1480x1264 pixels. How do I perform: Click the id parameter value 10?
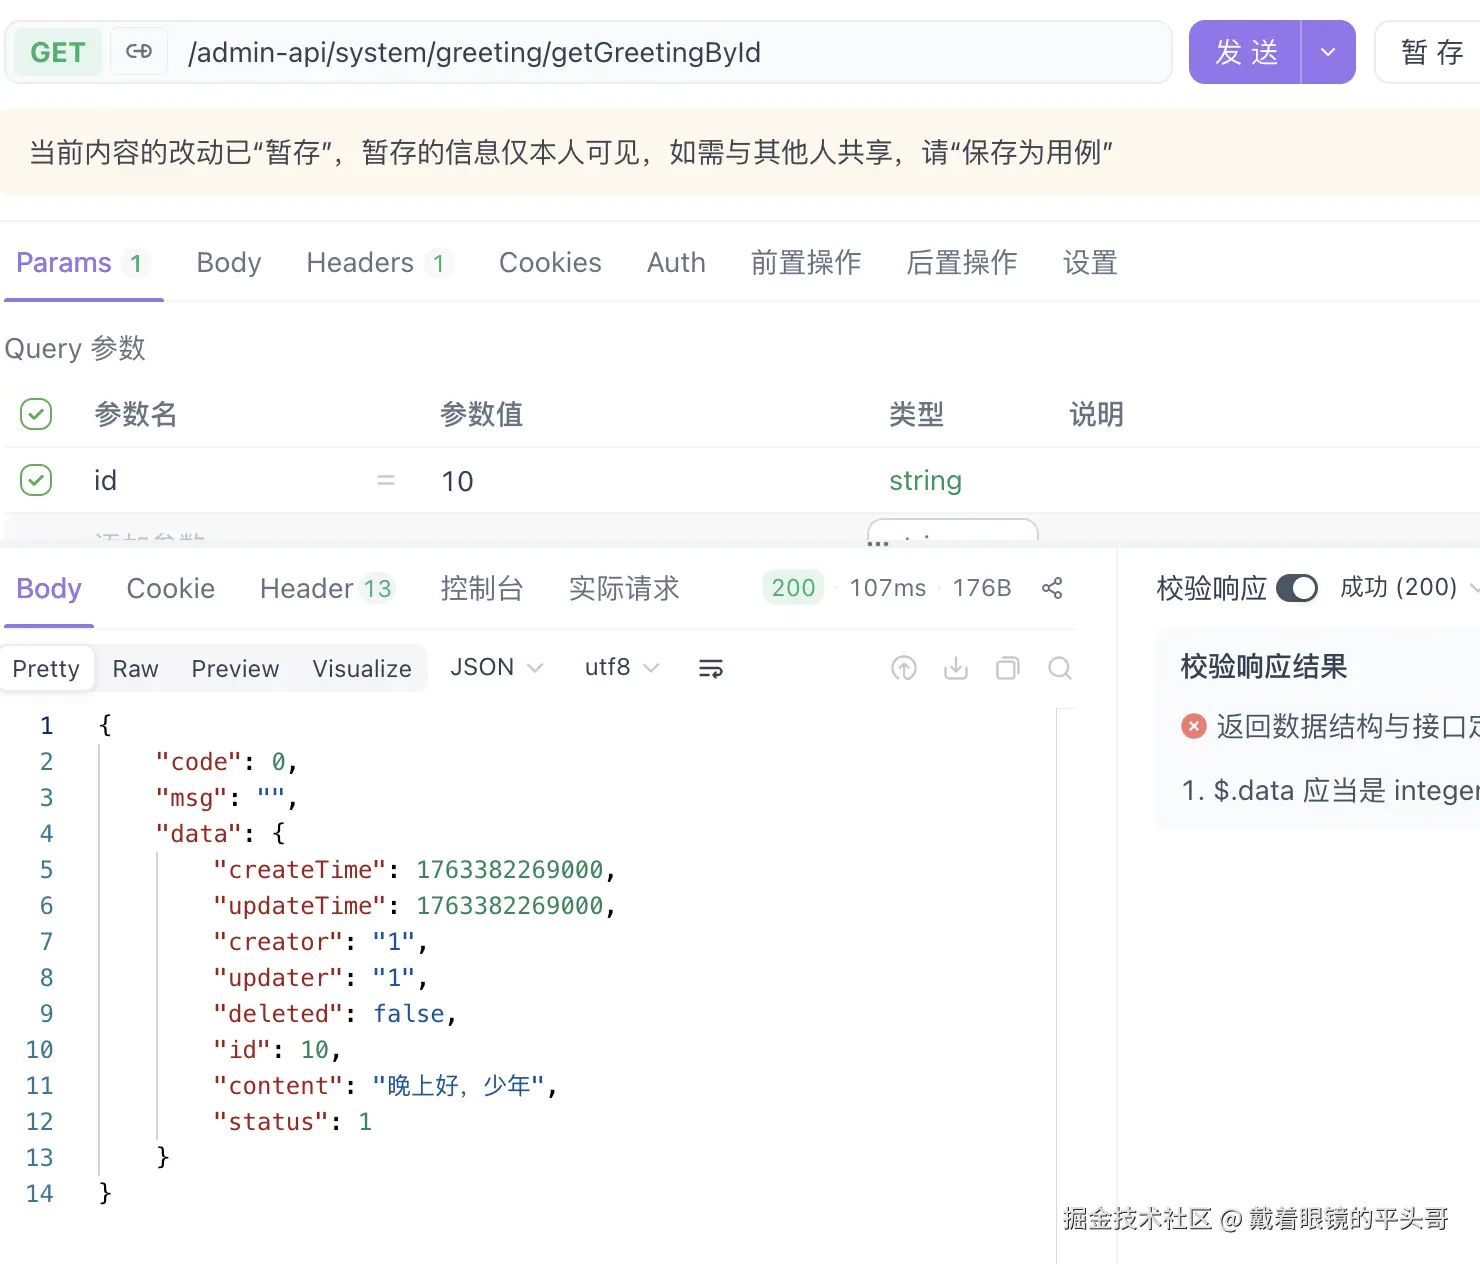[458, 481]
